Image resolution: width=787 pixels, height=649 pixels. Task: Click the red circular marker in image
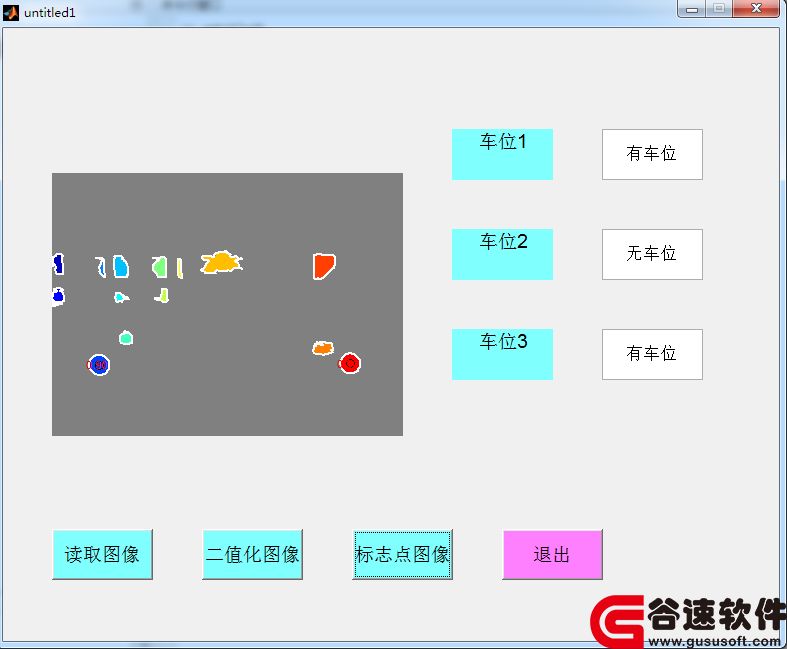click(350, 363)
